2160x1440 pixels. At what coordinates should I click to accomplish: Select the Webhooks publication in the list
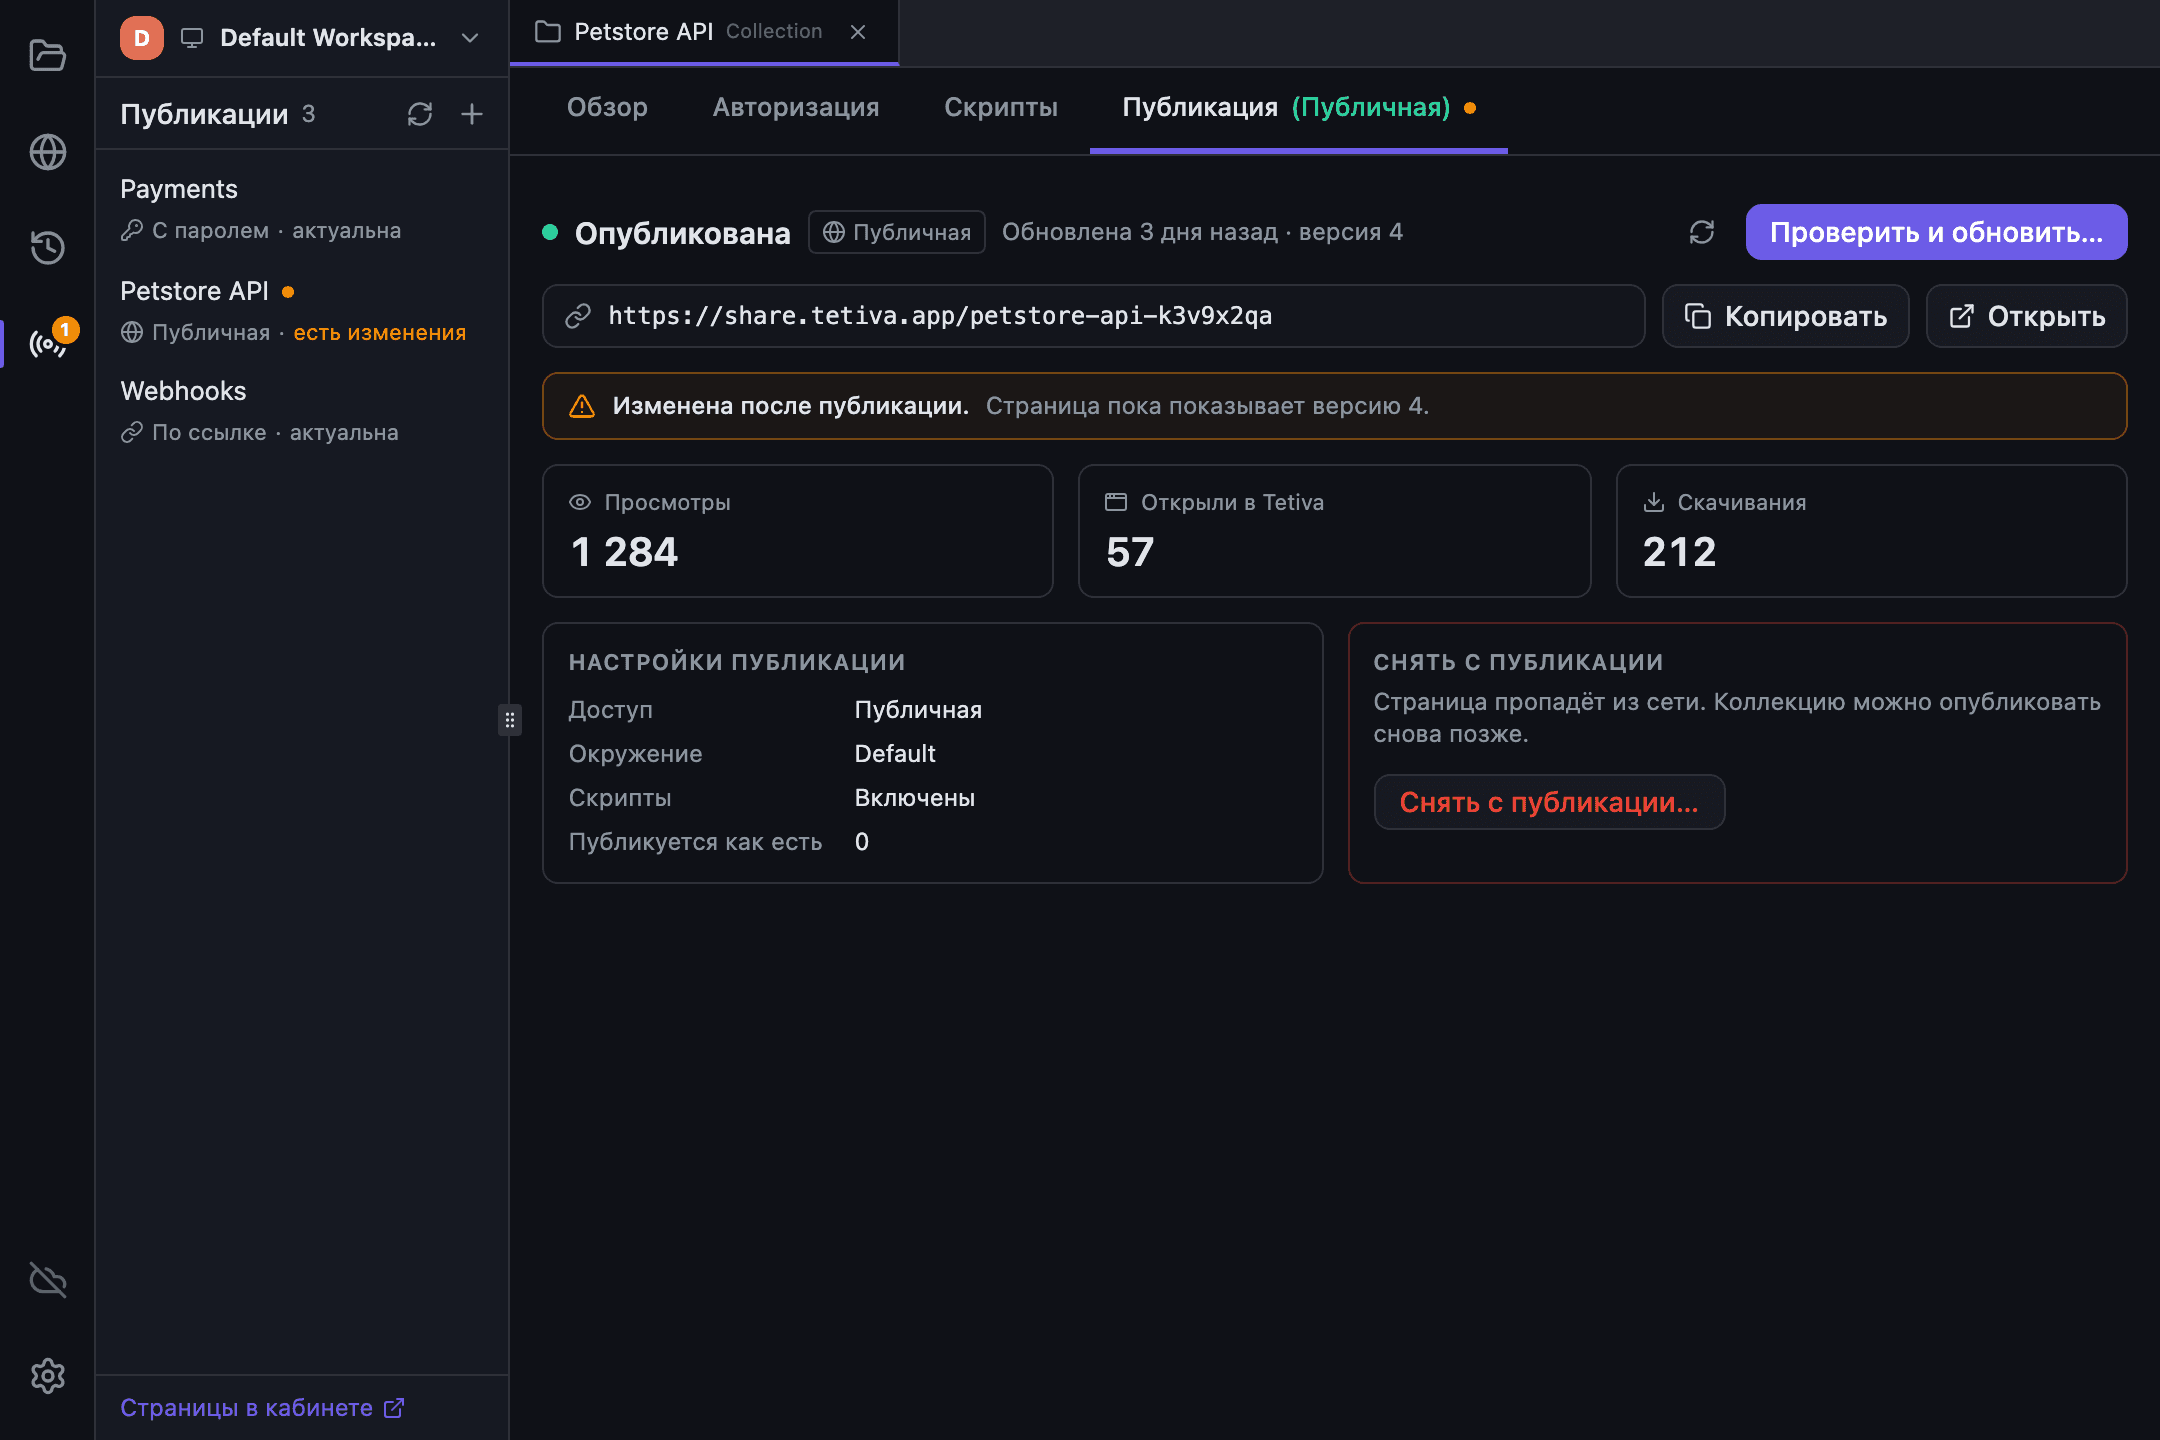pos(302,411)
